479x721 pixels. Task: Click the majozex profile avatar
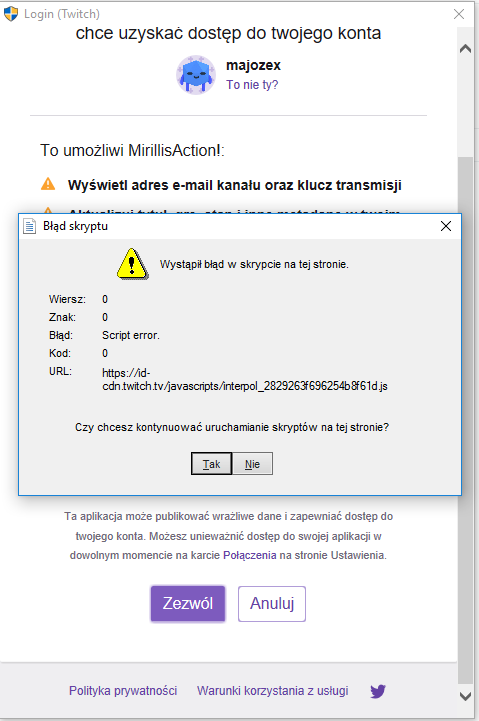pos(196,74)
